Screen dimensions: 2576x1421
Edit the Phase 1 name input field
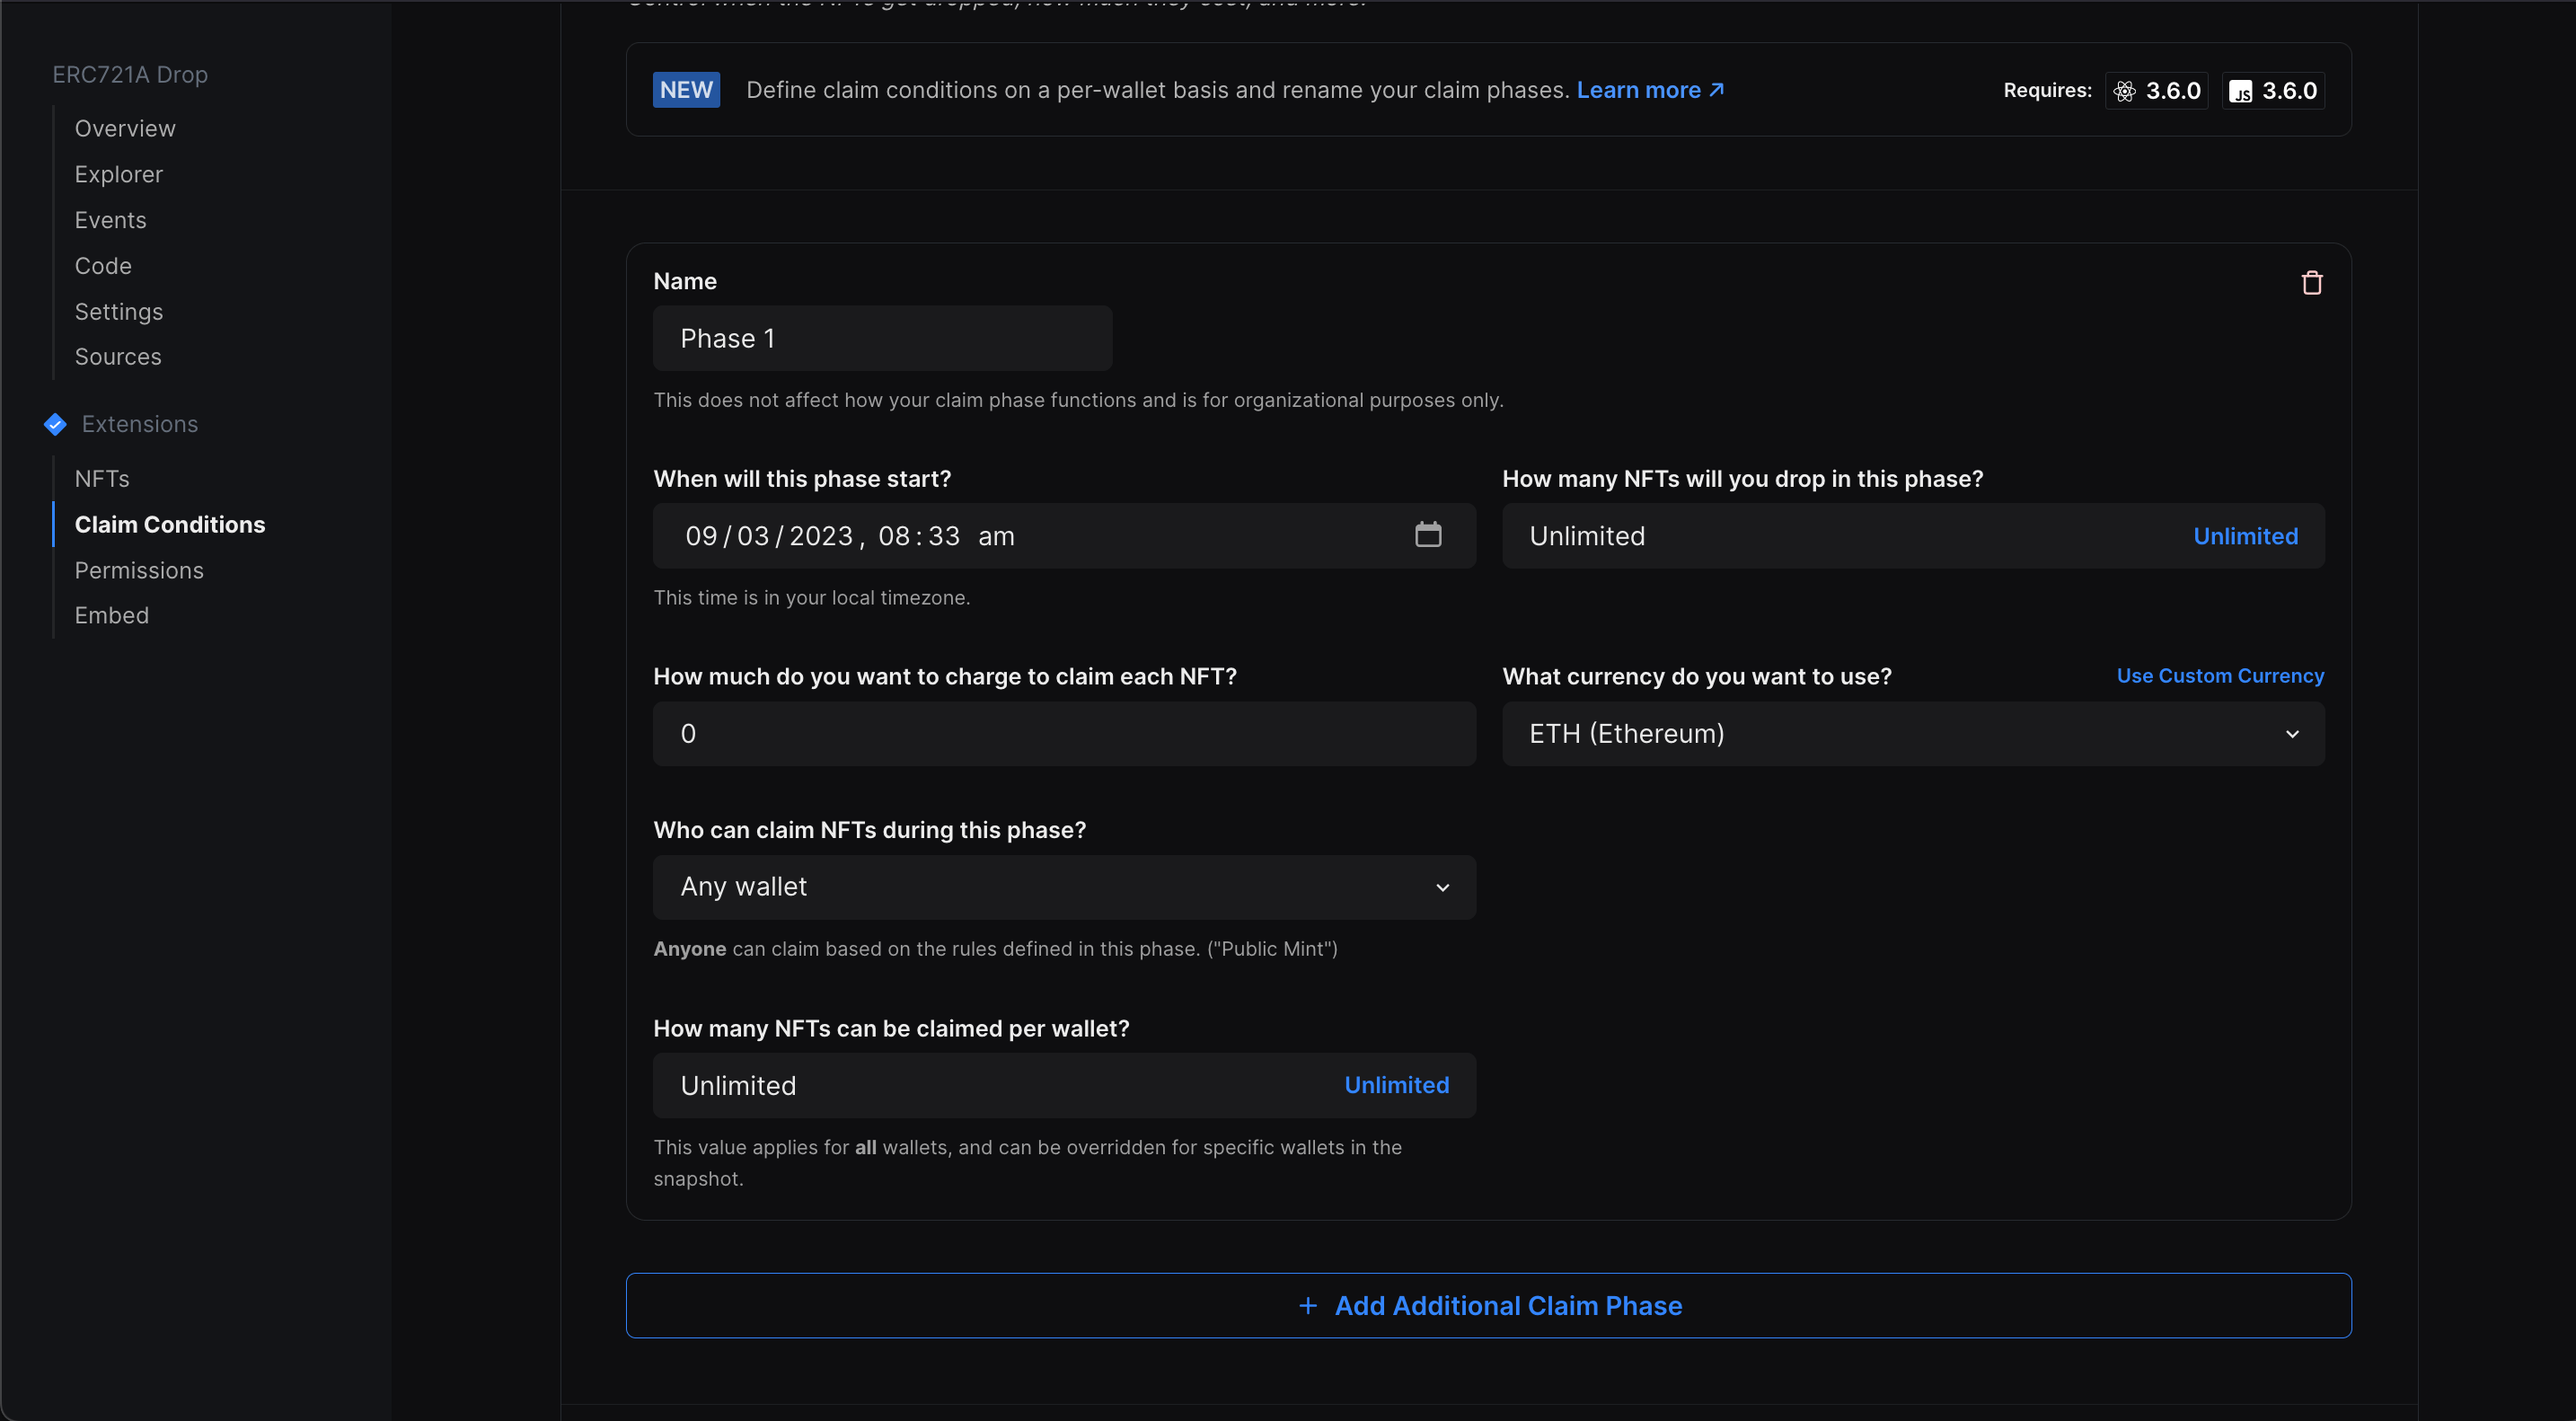tap(882, 338)
